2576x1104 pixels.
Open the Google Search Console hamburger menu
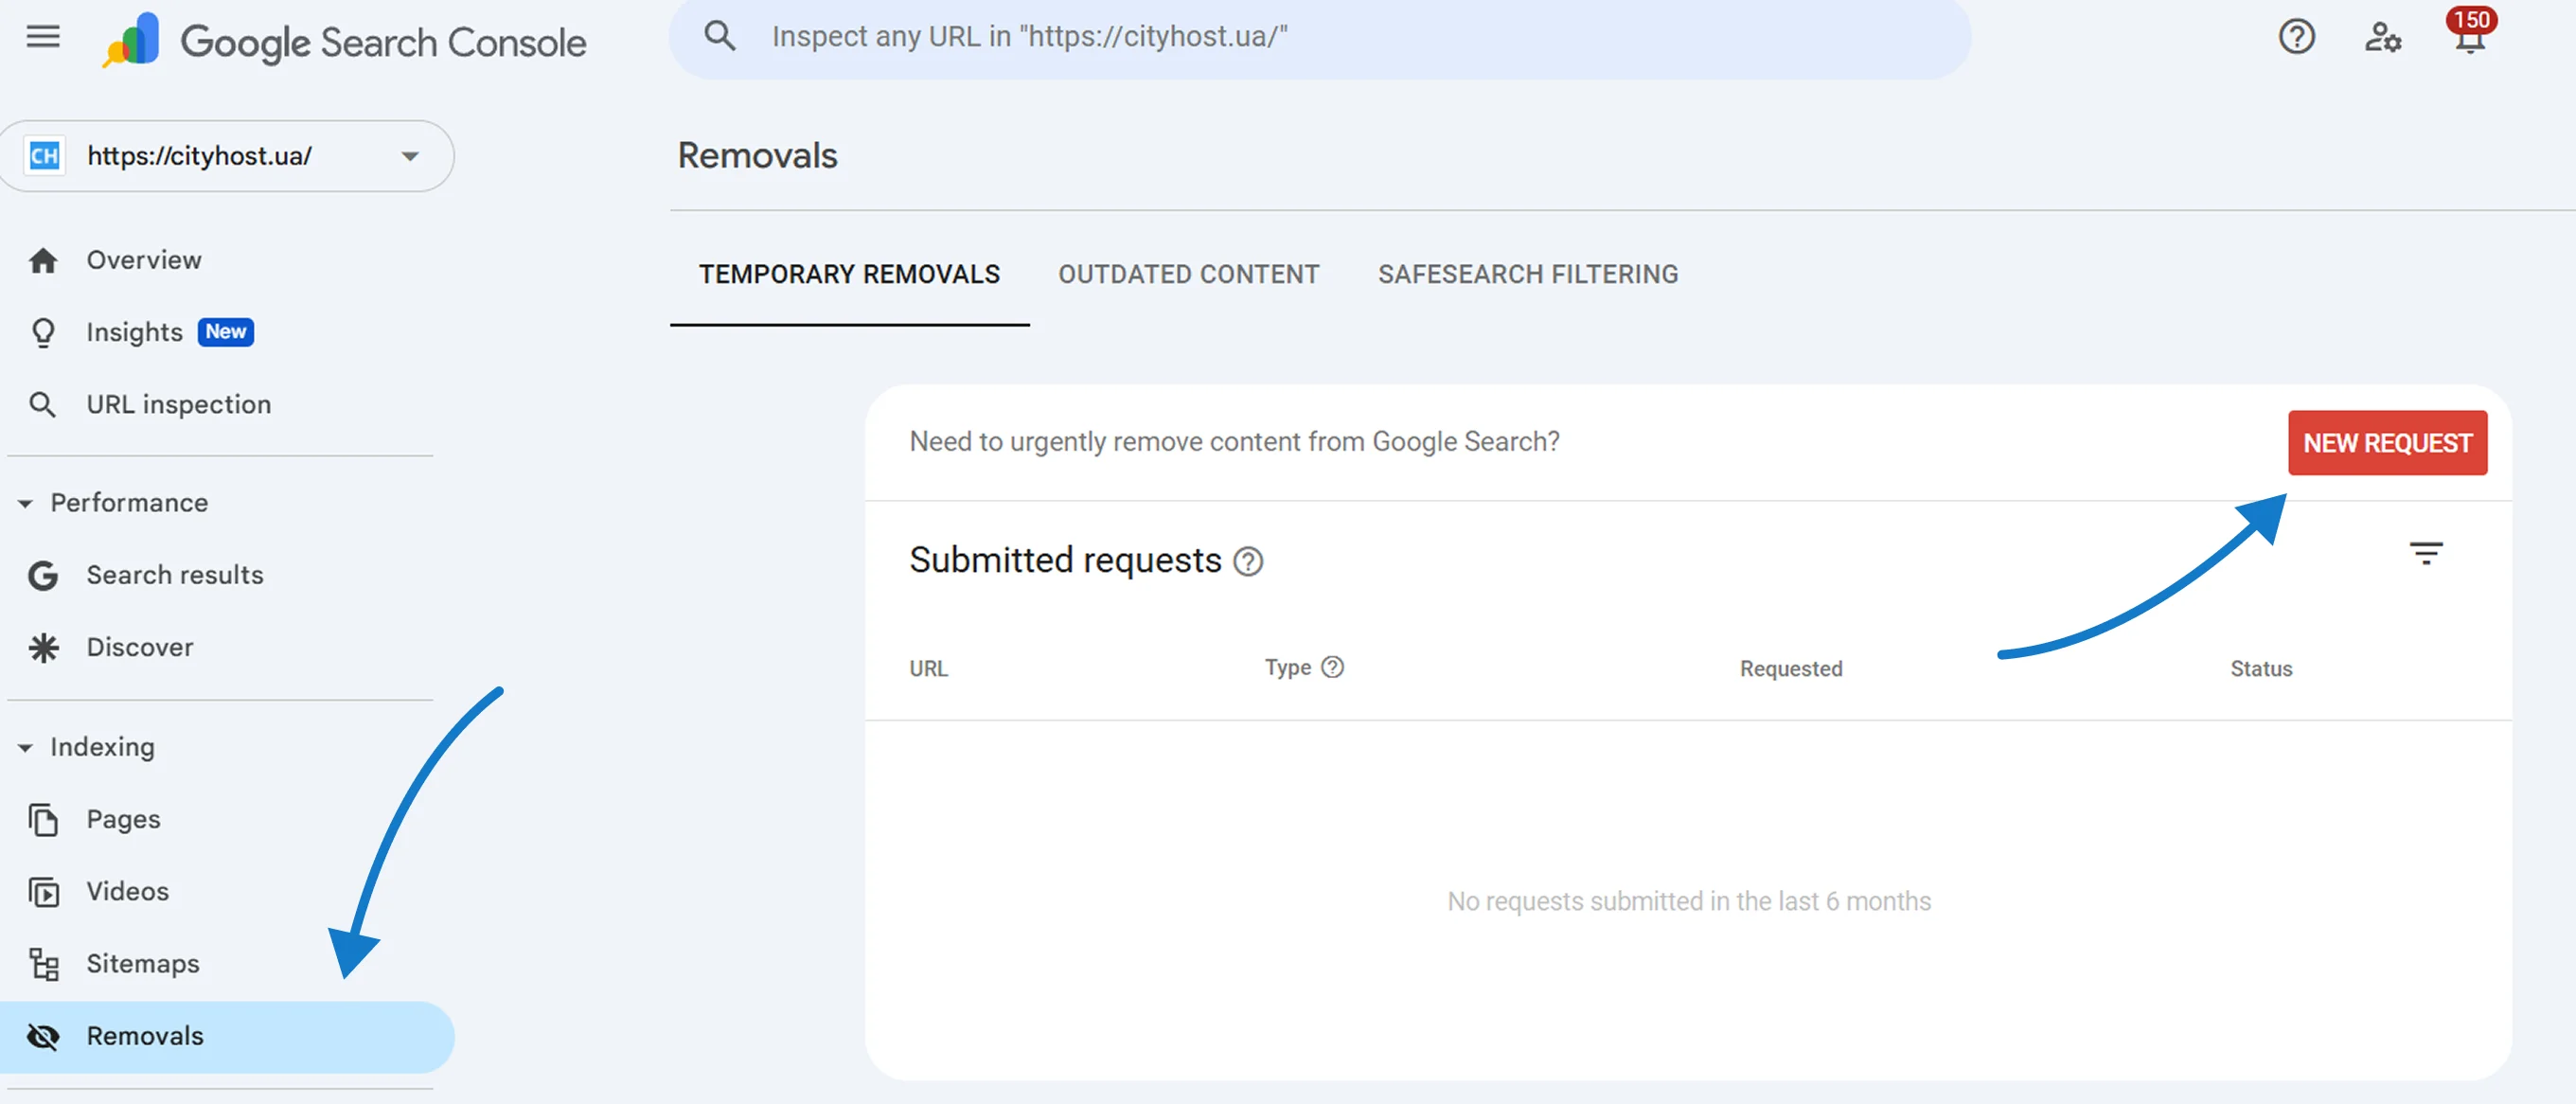tap(42, 37)
